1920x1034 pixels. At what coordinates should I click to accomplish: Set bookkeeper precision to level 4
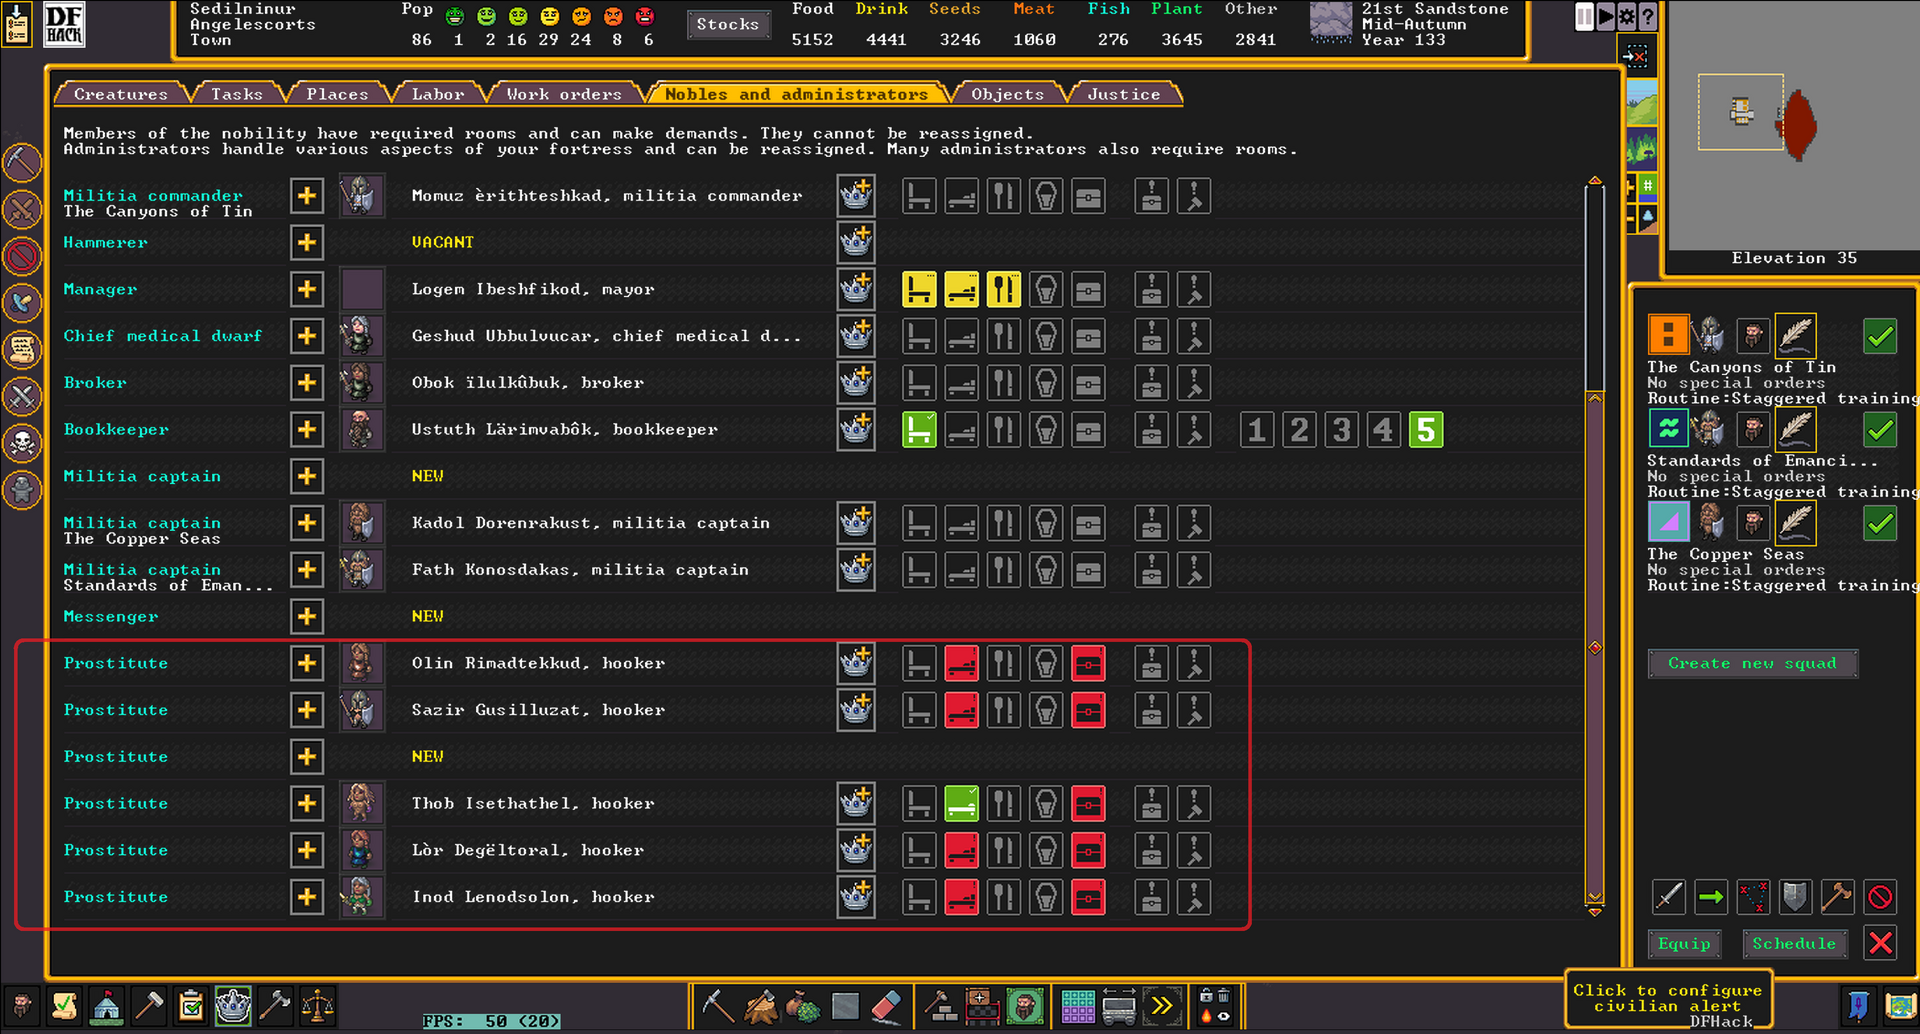pos(1384,430)
